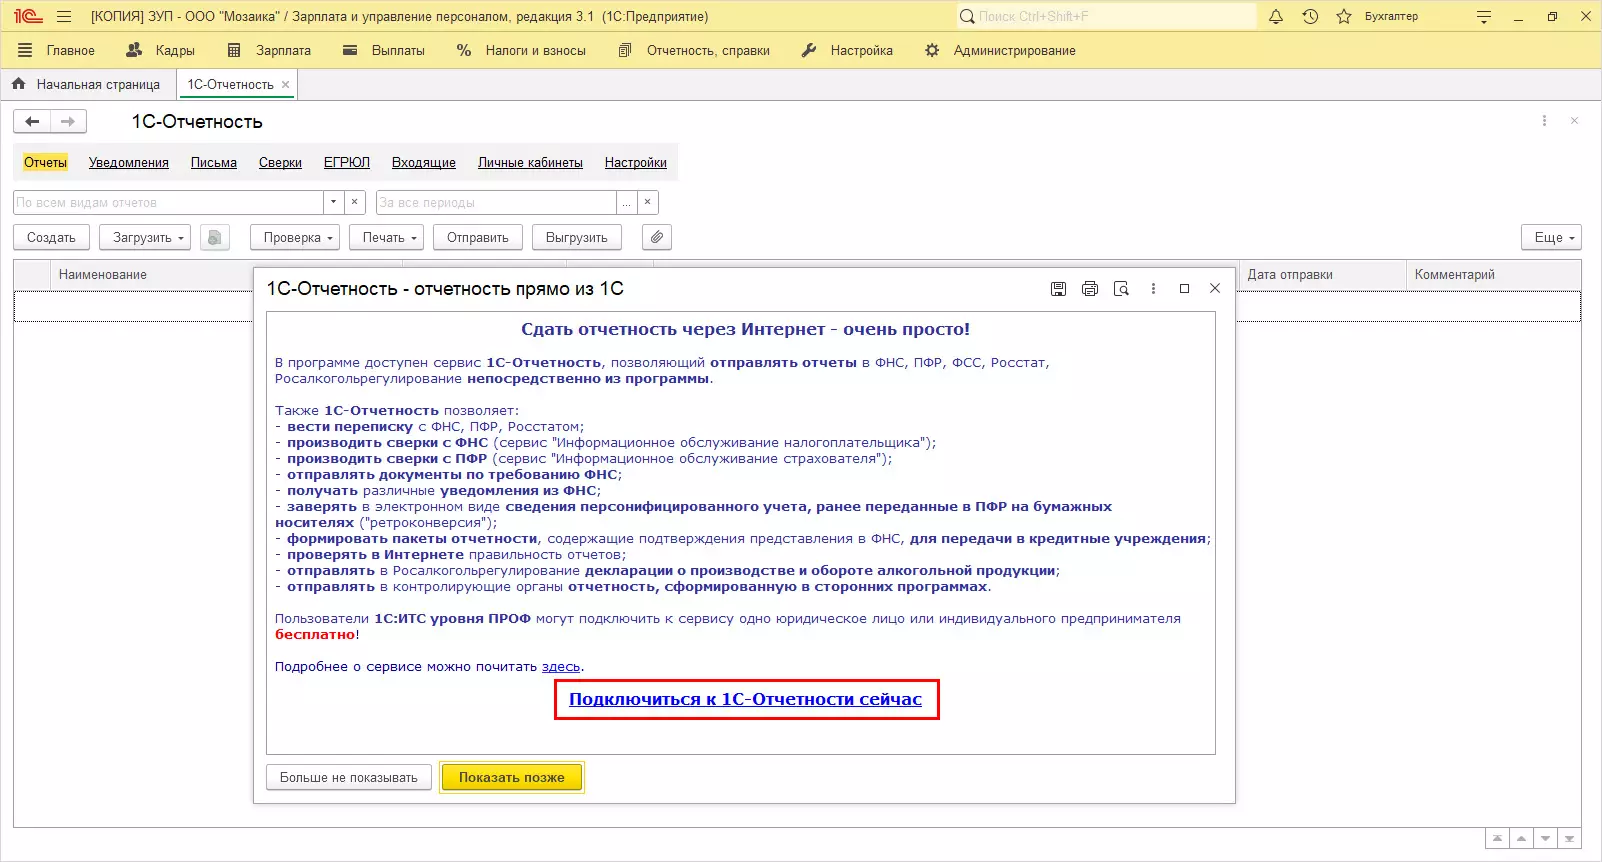Jump to the list start with the bottom-right arrow
This screenshot has height=862, width=1602.
click(1497, 839)
